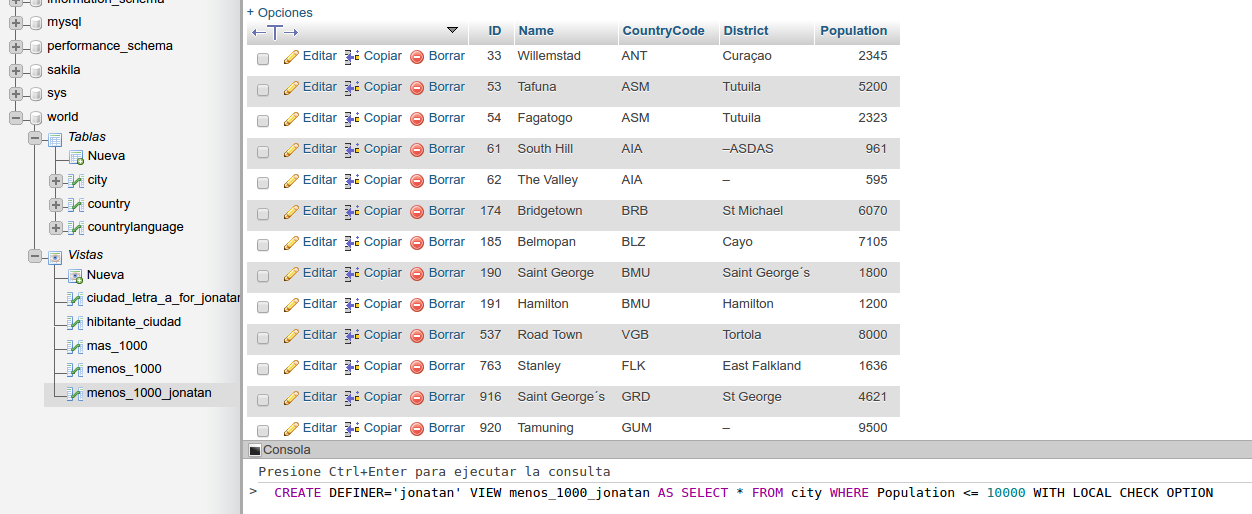The height and width of the screenshot is (514, 1252).
Task: Check the checkbox for South Hill row
Action: [263, 151]
